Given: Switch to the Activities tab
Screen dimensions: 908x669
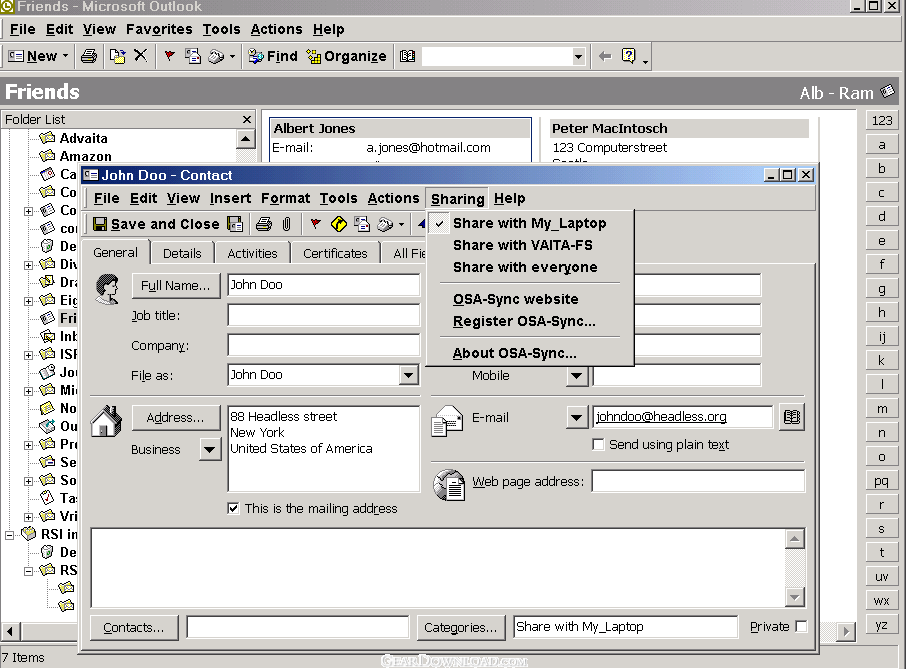Looking at the screenshot, I should coord(252,253).
